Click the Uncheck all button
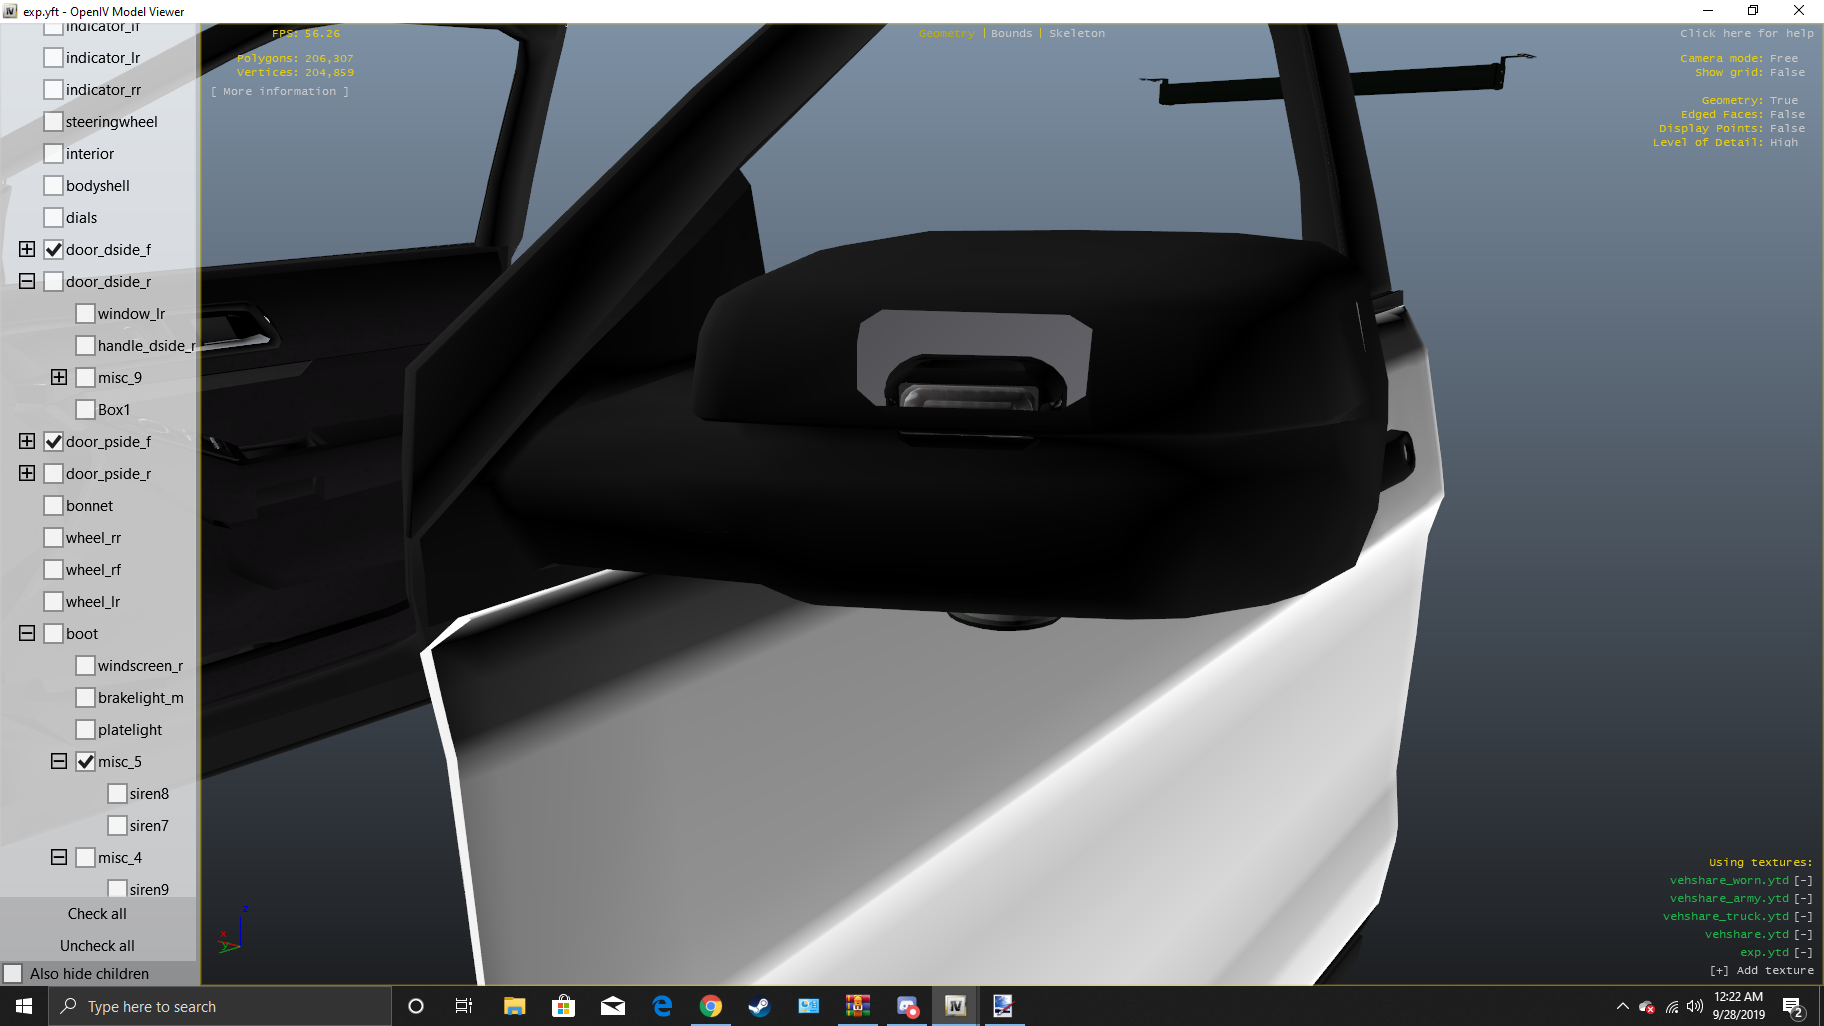The height and width of the screenshot is (1026, 1824). (97, 946)
